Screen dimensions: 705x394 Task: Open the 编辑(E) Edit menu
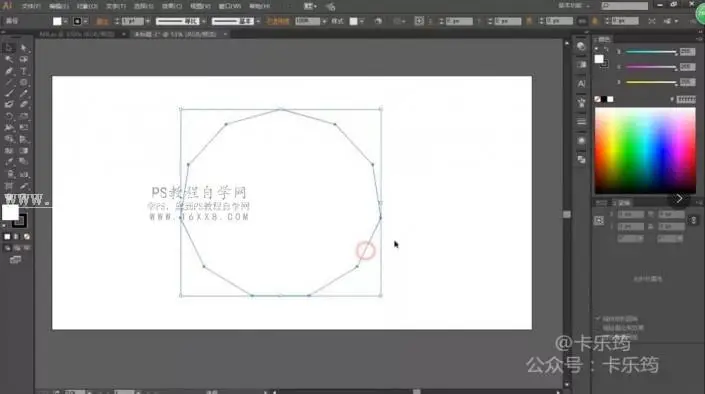coord(59,6)
